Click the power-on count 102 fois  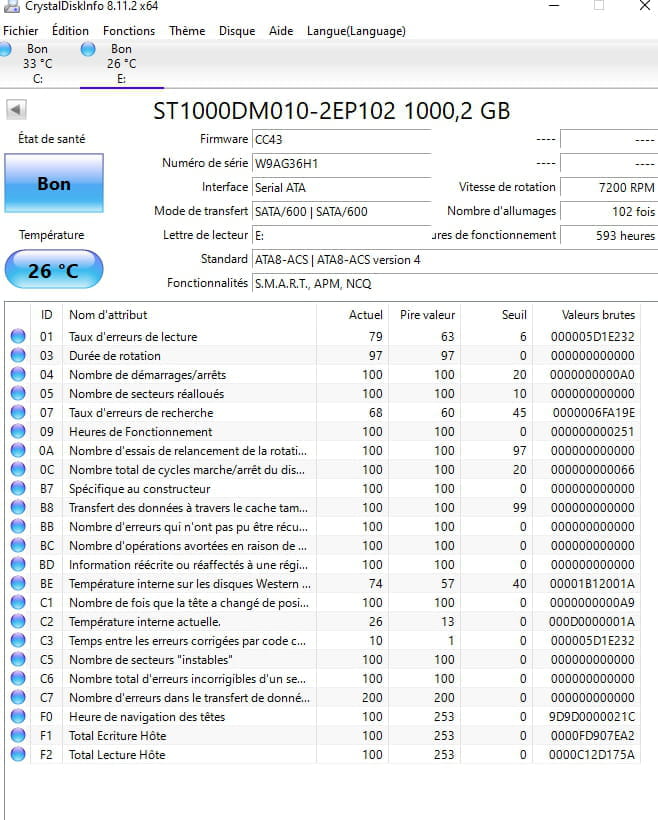(609, 212)
